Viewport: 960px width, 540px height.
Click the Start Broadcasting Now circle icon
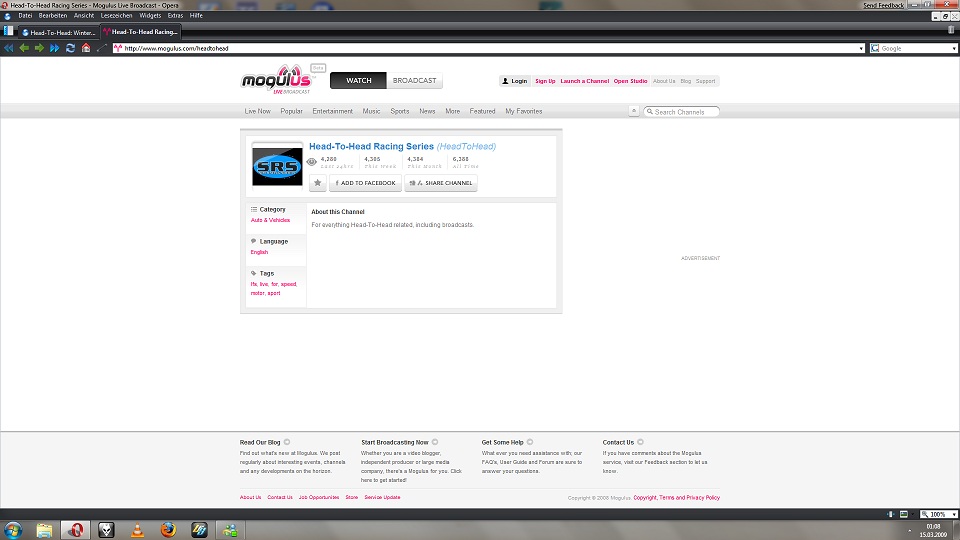click(435, 442)
